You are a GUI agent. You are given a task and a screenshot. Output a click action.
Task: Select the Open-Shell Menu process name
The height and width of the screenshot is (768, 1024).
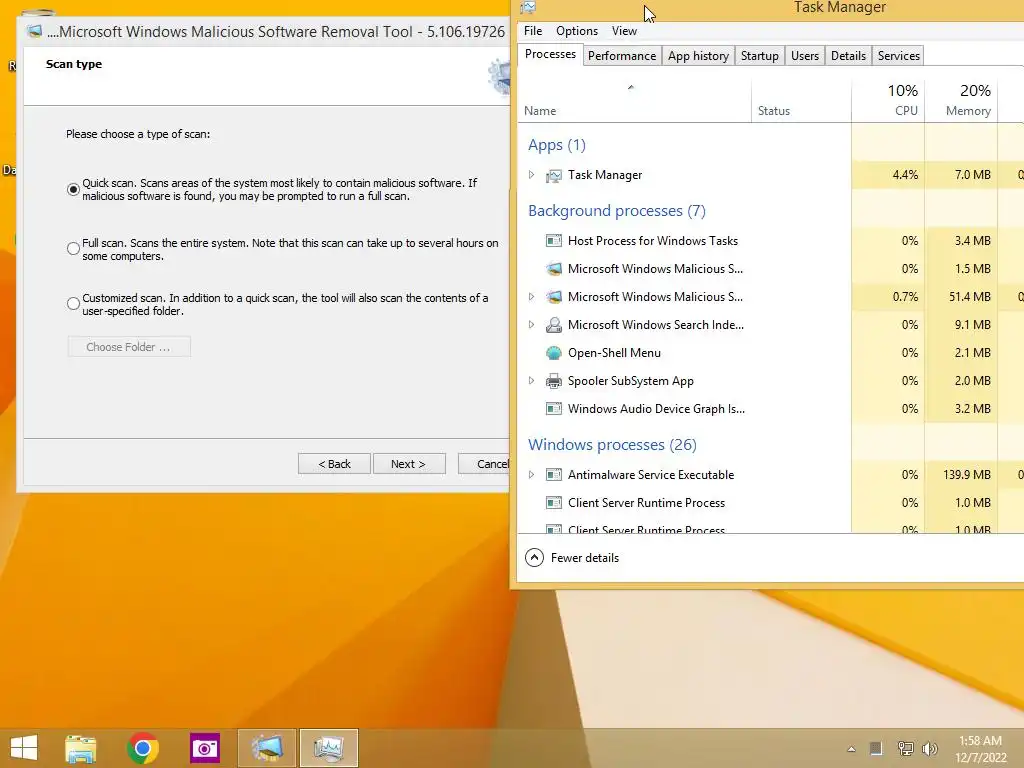tap(614, 353)
